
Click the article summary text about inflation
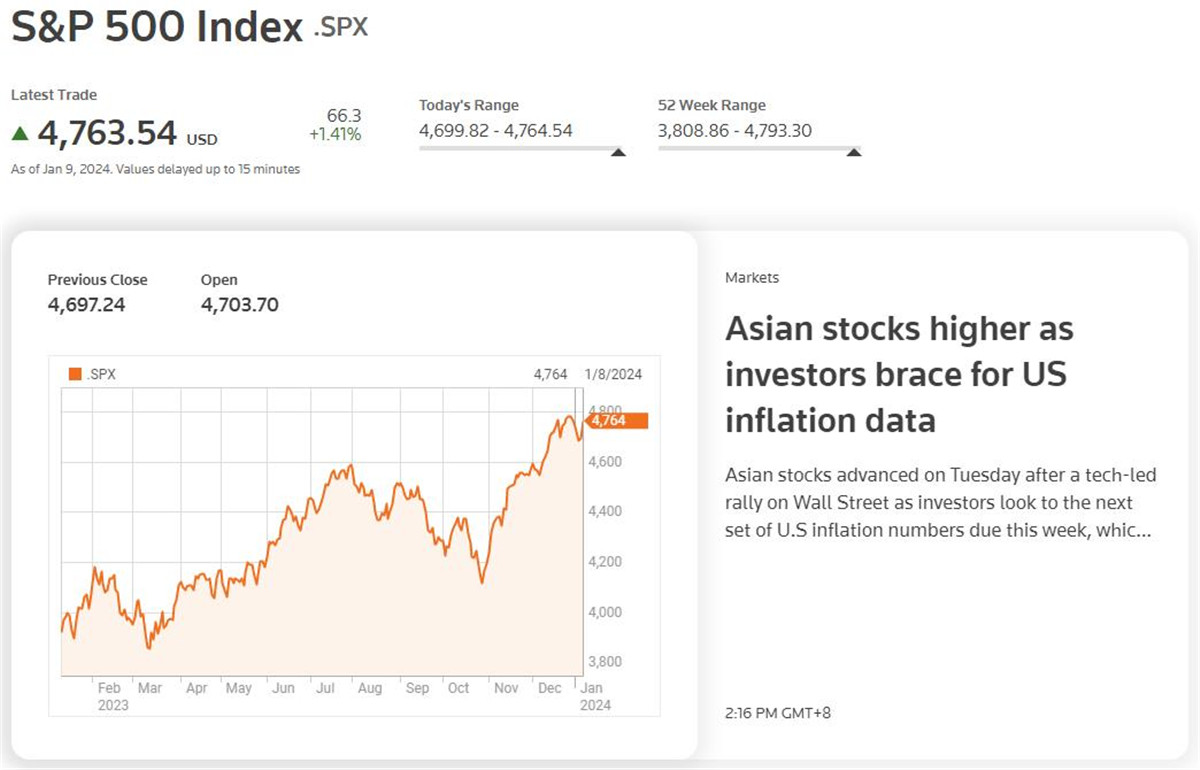click(938, 503)
